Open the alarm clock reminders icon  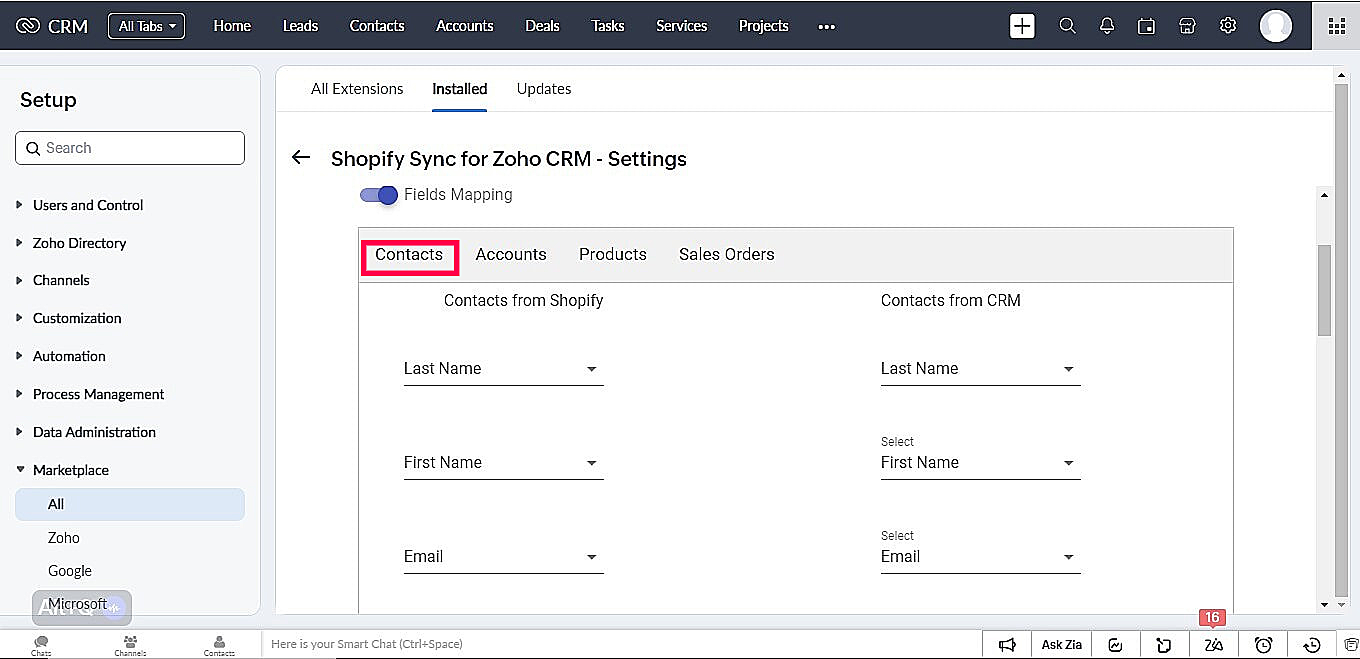pyautogui.click(x=1263, y=645)
